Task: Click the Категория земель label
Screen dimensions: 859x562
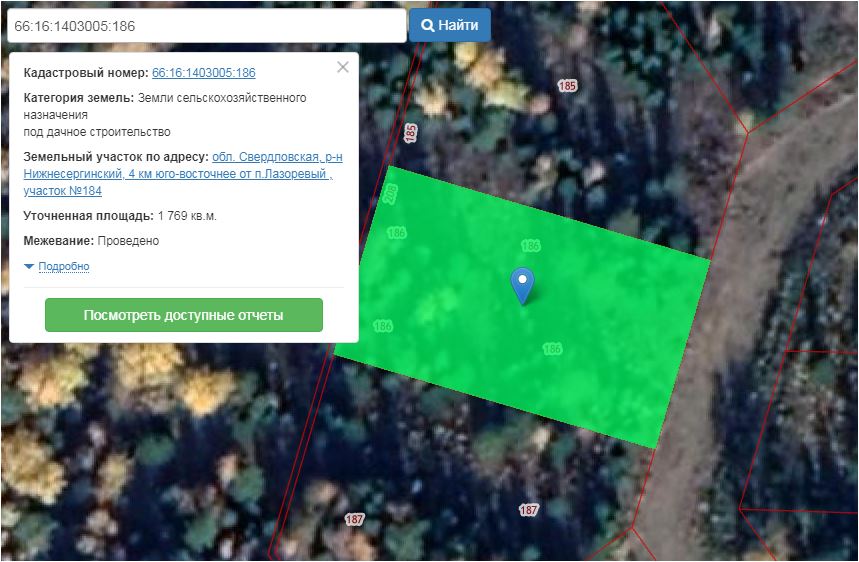Action: [x=78, y=98]
